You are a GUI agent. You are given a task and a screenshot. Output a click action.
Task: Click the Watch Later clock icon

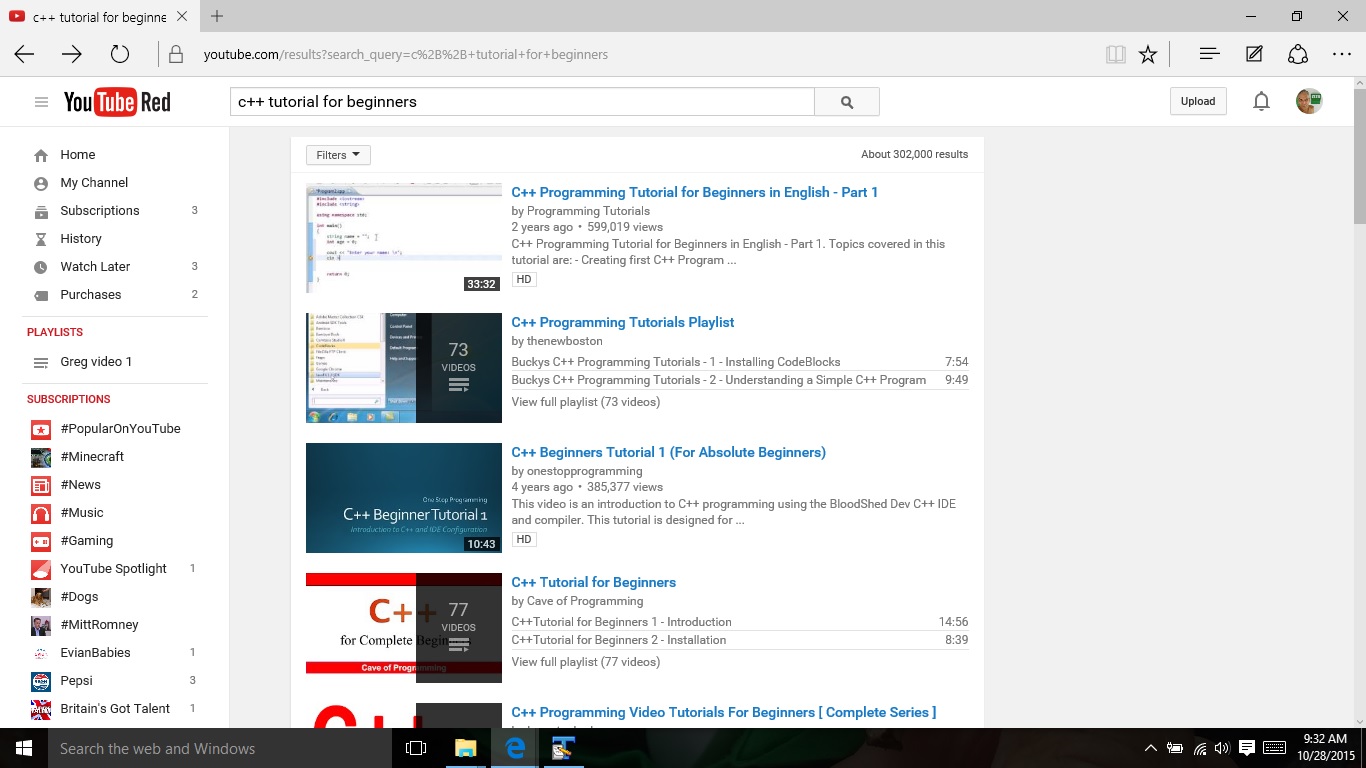(x=41, y=267)
